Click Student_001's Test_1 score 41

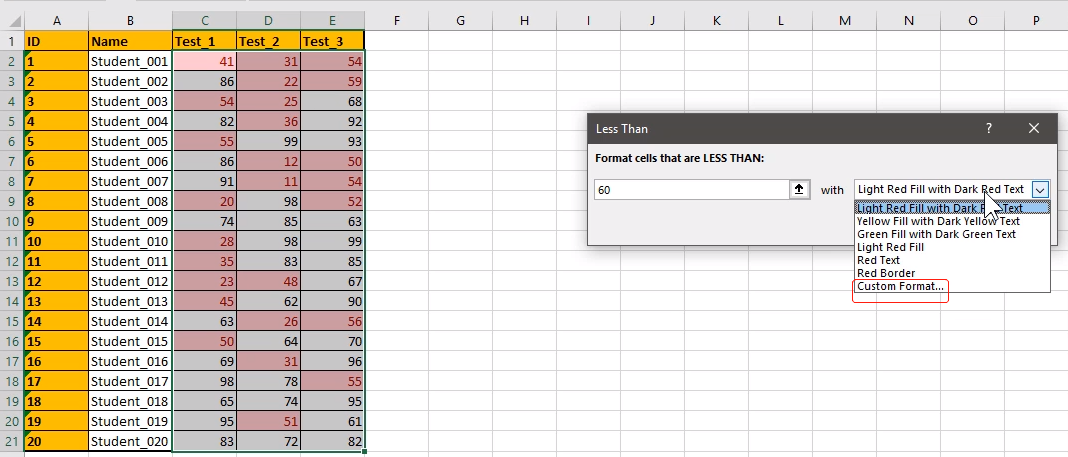pyautogui.click(x=204, y=61)
